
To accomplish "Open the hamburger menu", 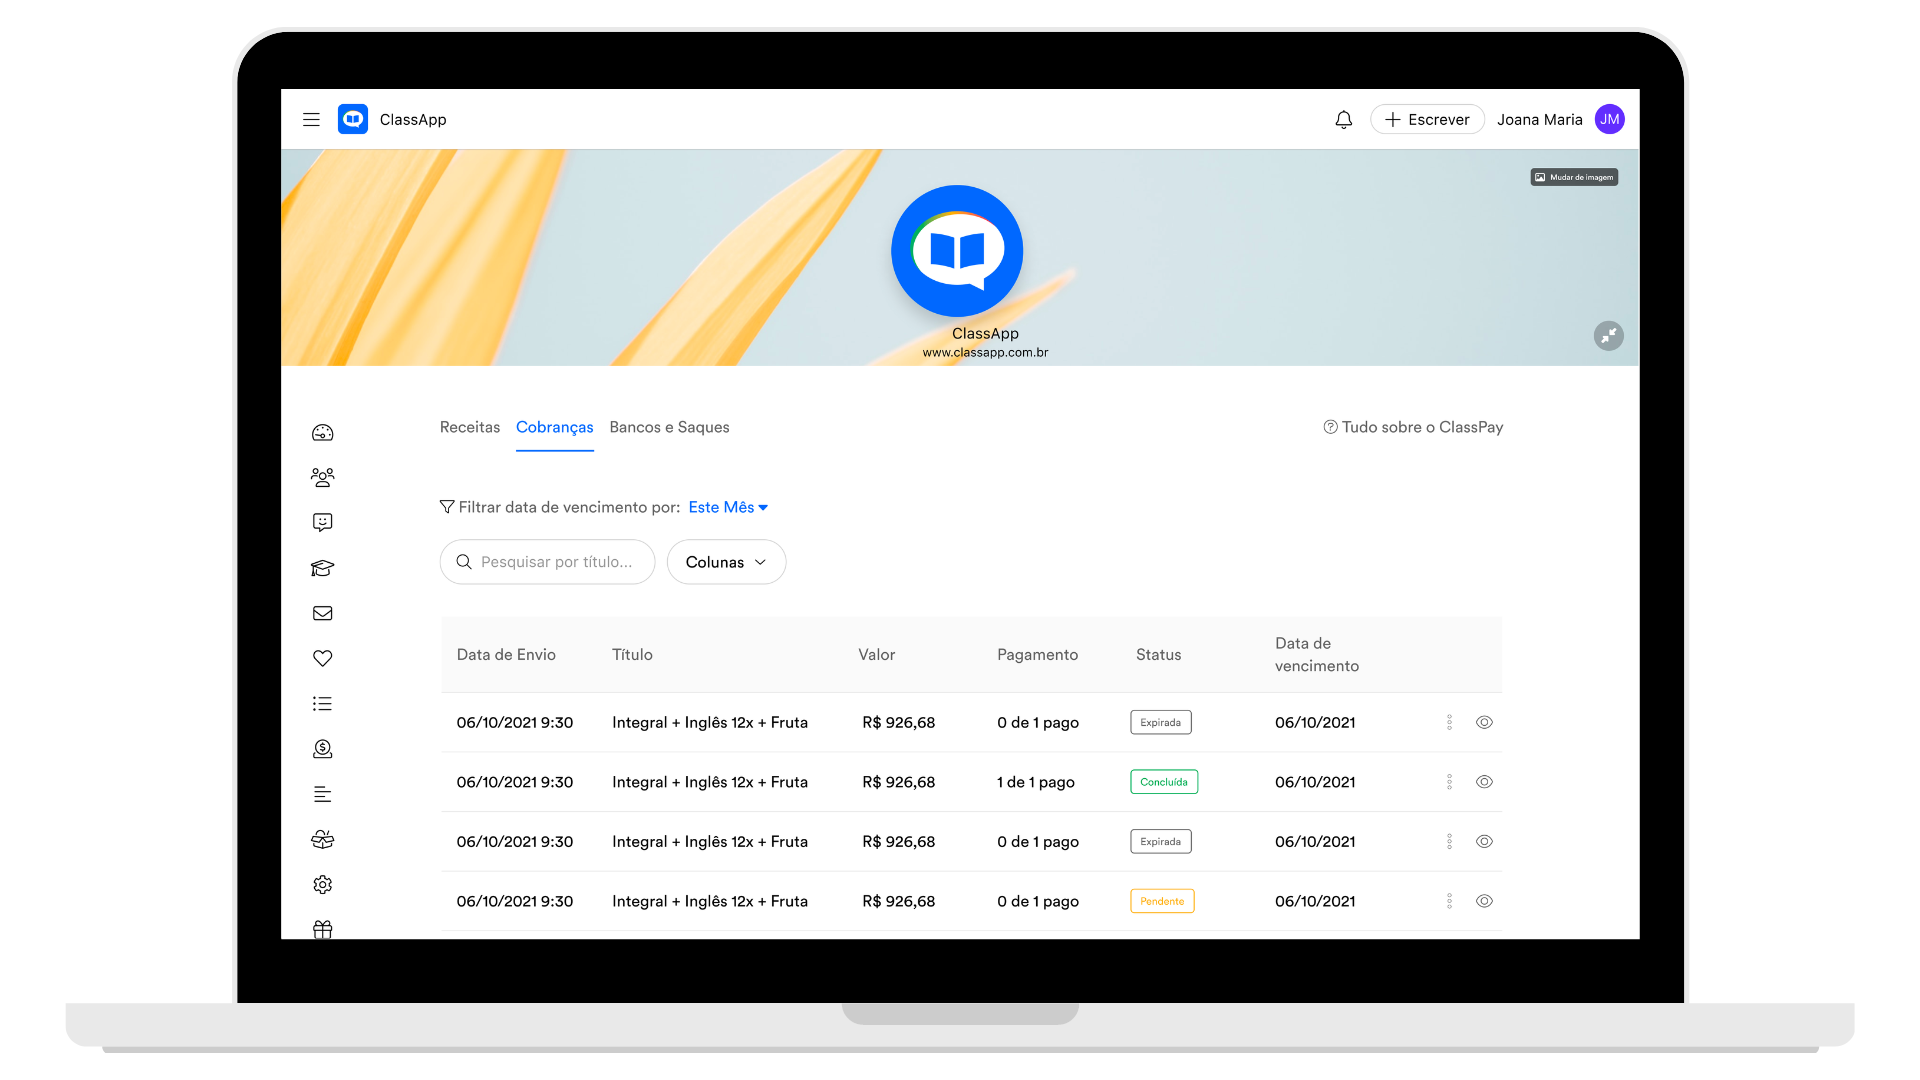I will (x=311, y=119).
